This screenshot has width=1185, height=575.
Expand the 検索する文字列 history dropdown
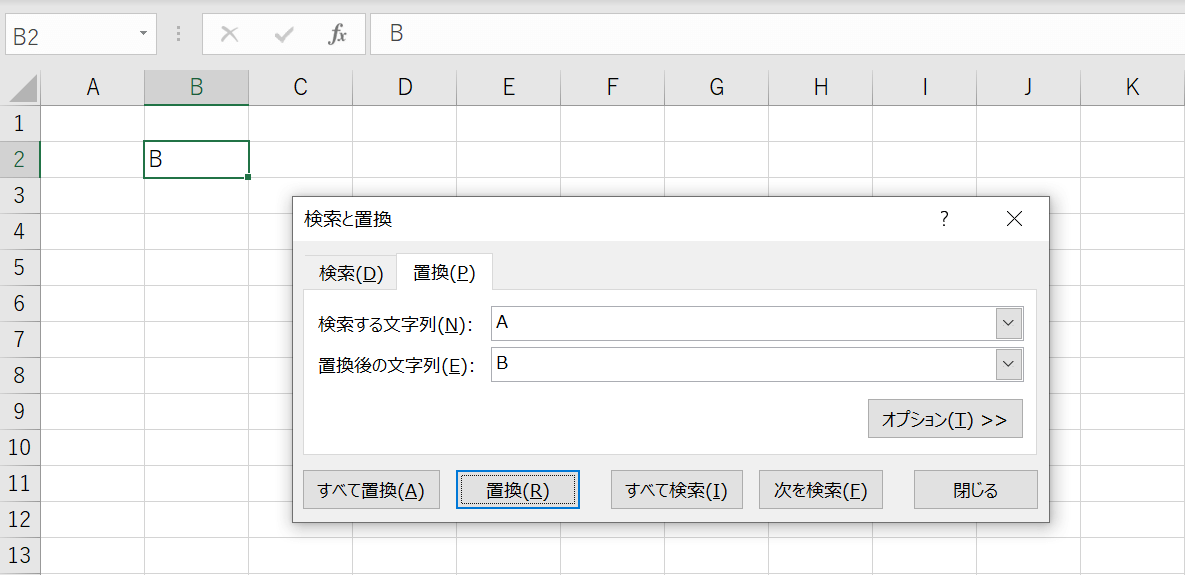pyautogui.click(x=1009, y=324)
